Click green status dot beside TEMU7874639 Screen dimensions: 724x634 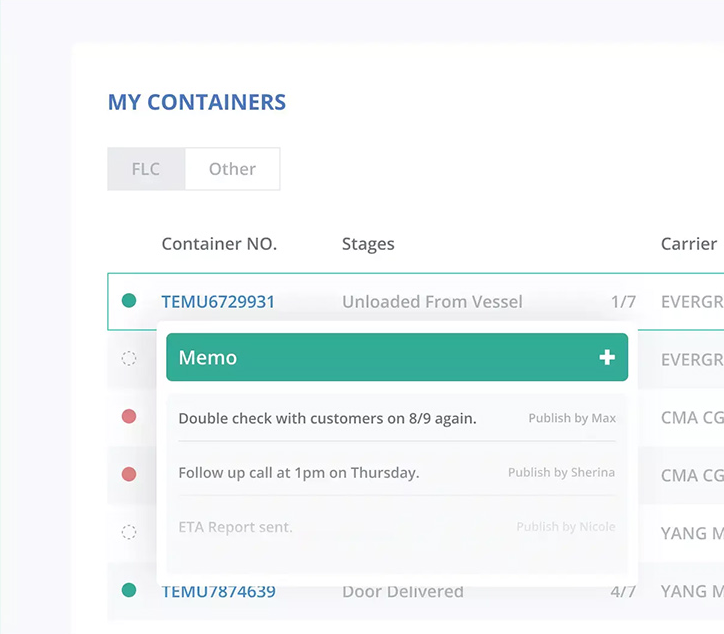129,591
